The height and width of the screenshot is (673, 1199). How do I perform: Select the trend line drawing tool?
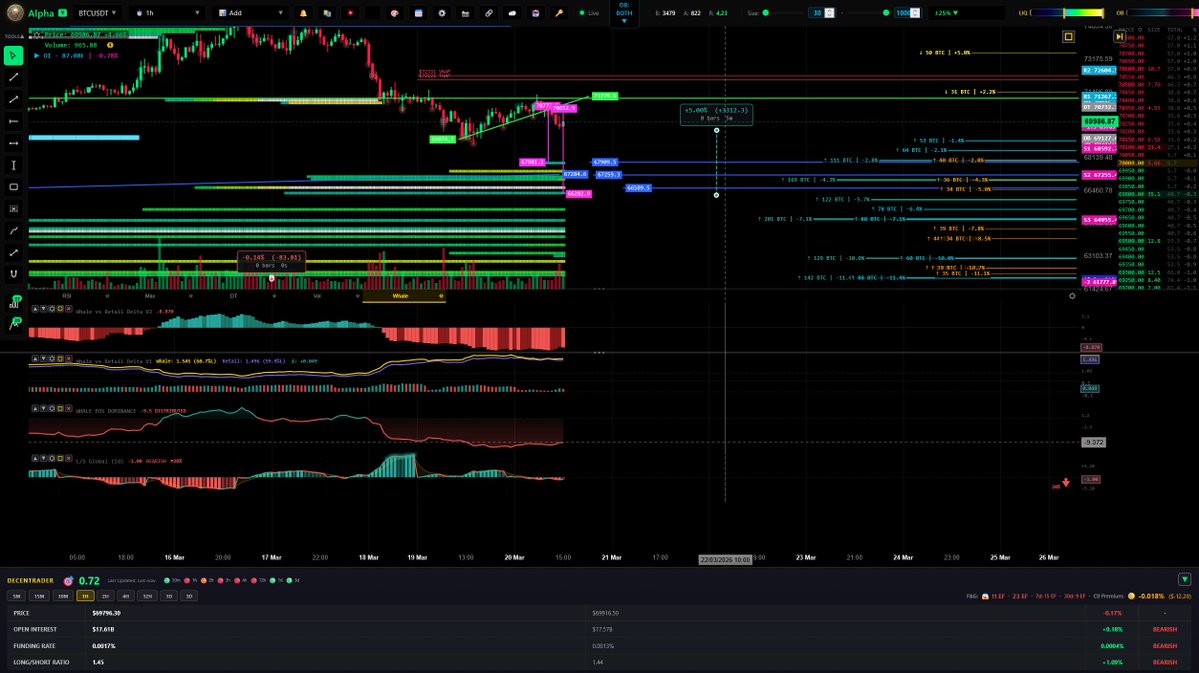coord(13,77)
